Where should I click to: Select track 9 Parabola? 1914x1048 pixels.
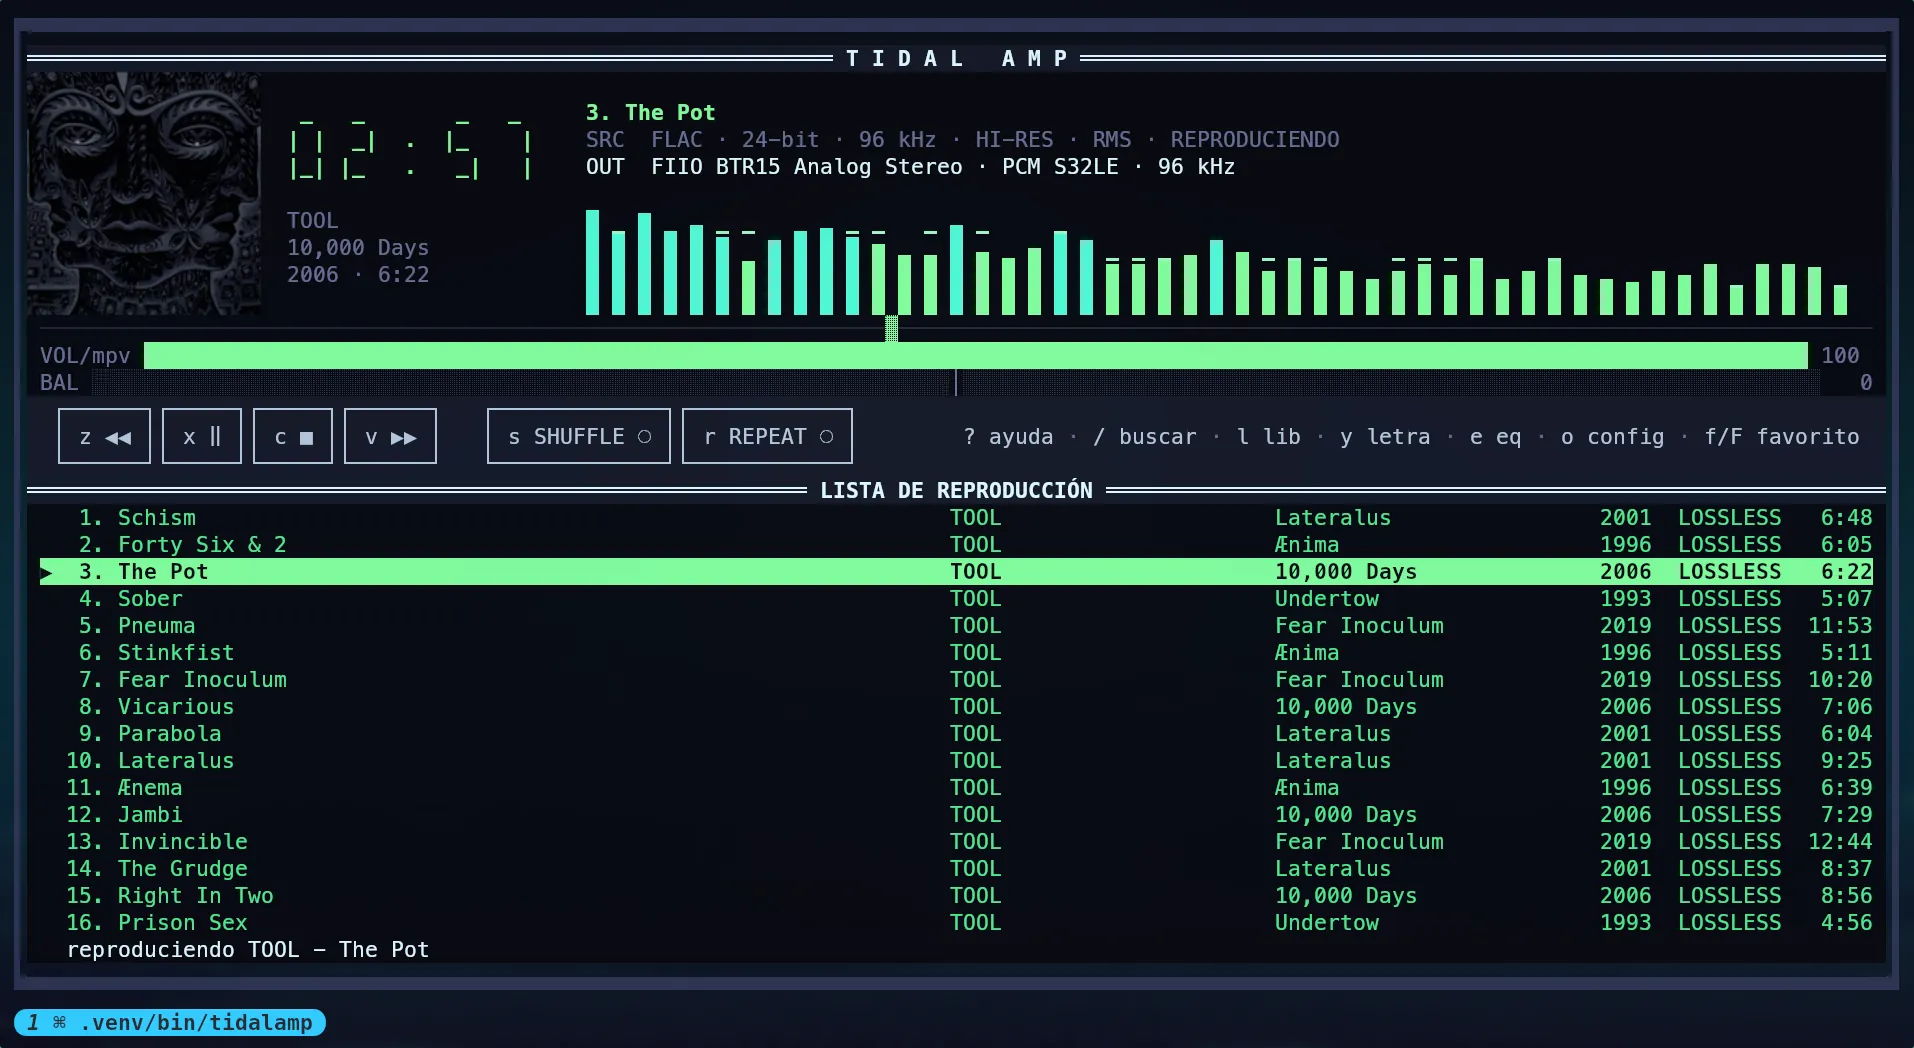pyautogui.click(x=956, y=734)
